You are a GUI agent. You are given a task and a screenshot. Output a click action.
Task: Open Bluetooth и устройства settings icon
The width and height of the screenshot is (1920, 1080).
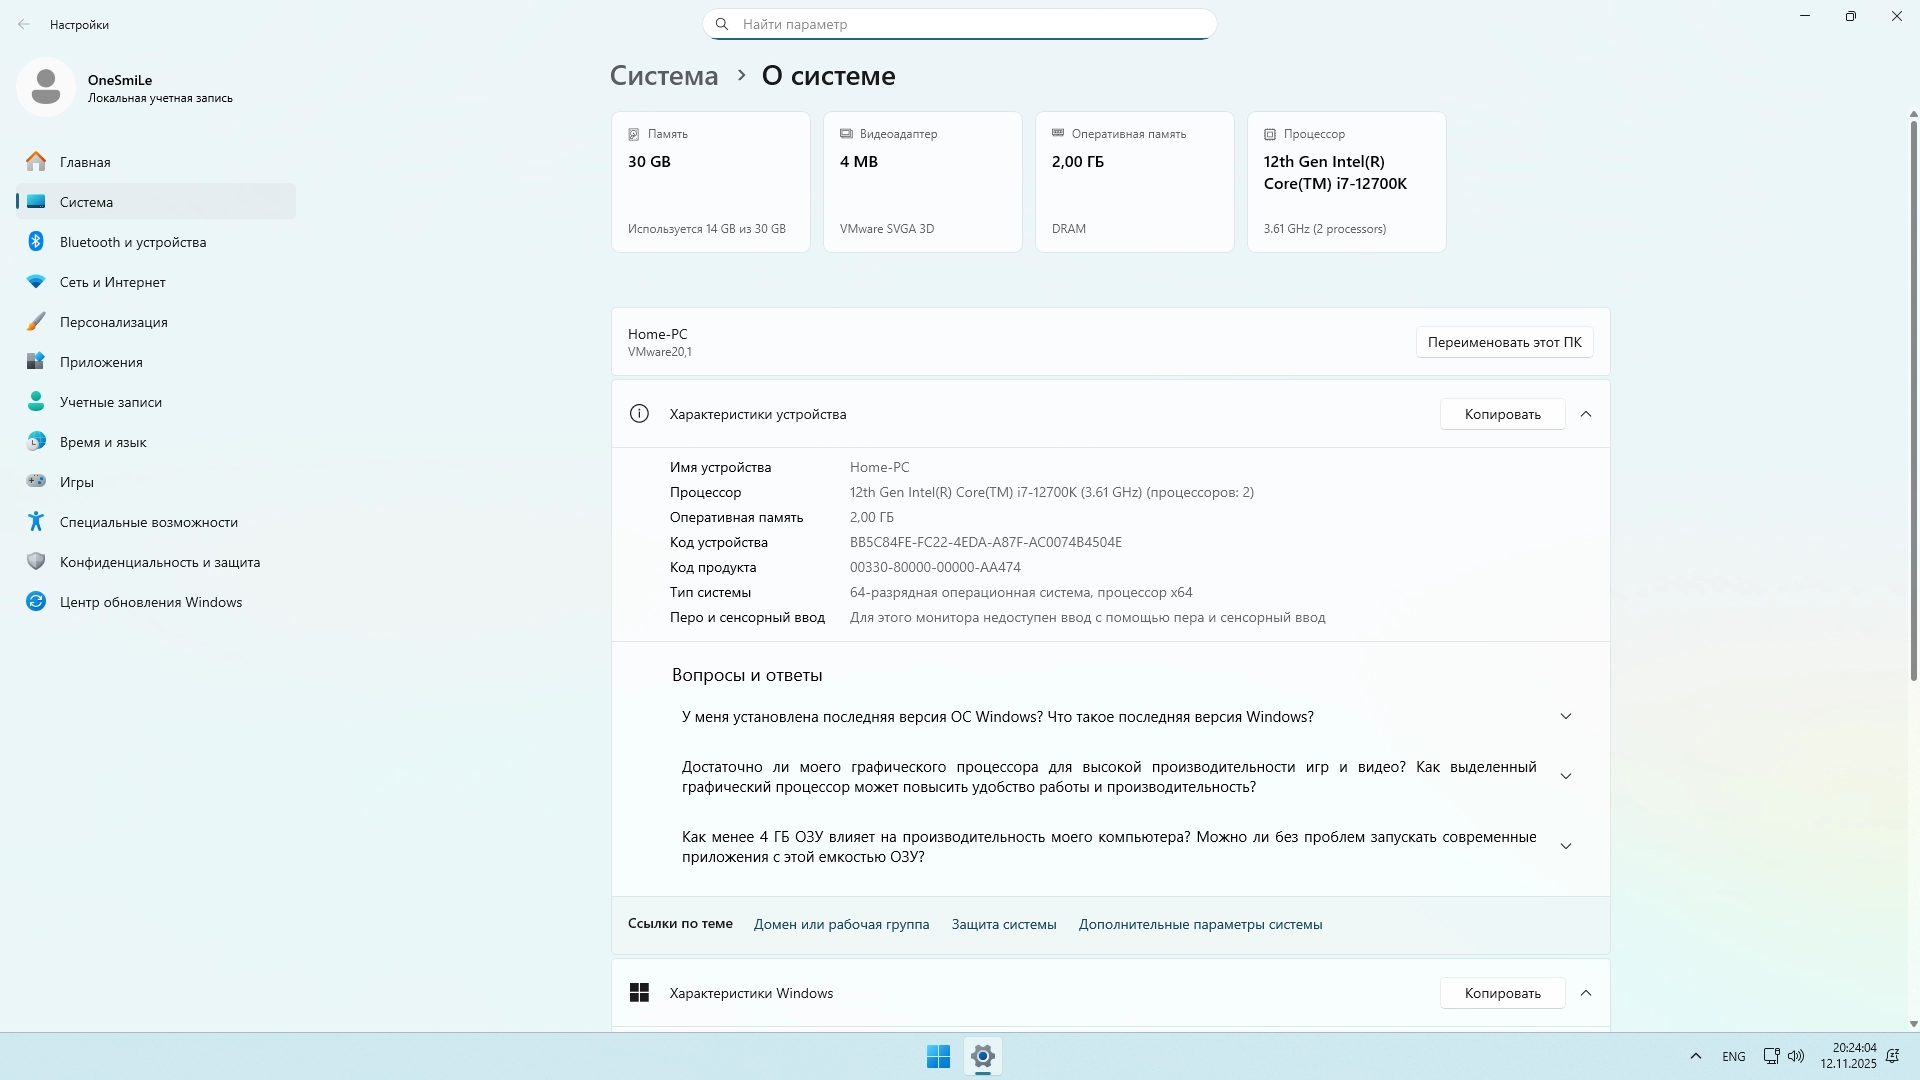(36, 241)
